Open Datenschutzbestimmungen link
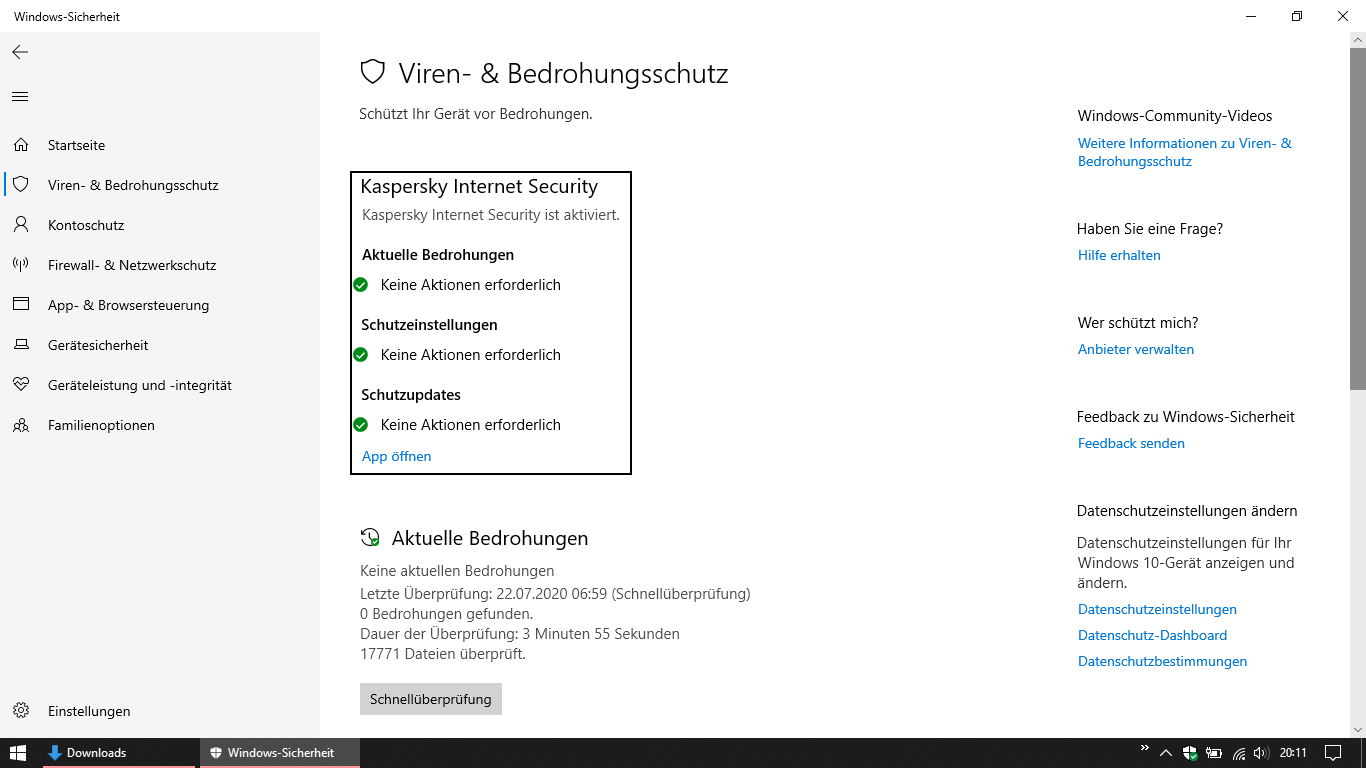 tap(1162, 661)
